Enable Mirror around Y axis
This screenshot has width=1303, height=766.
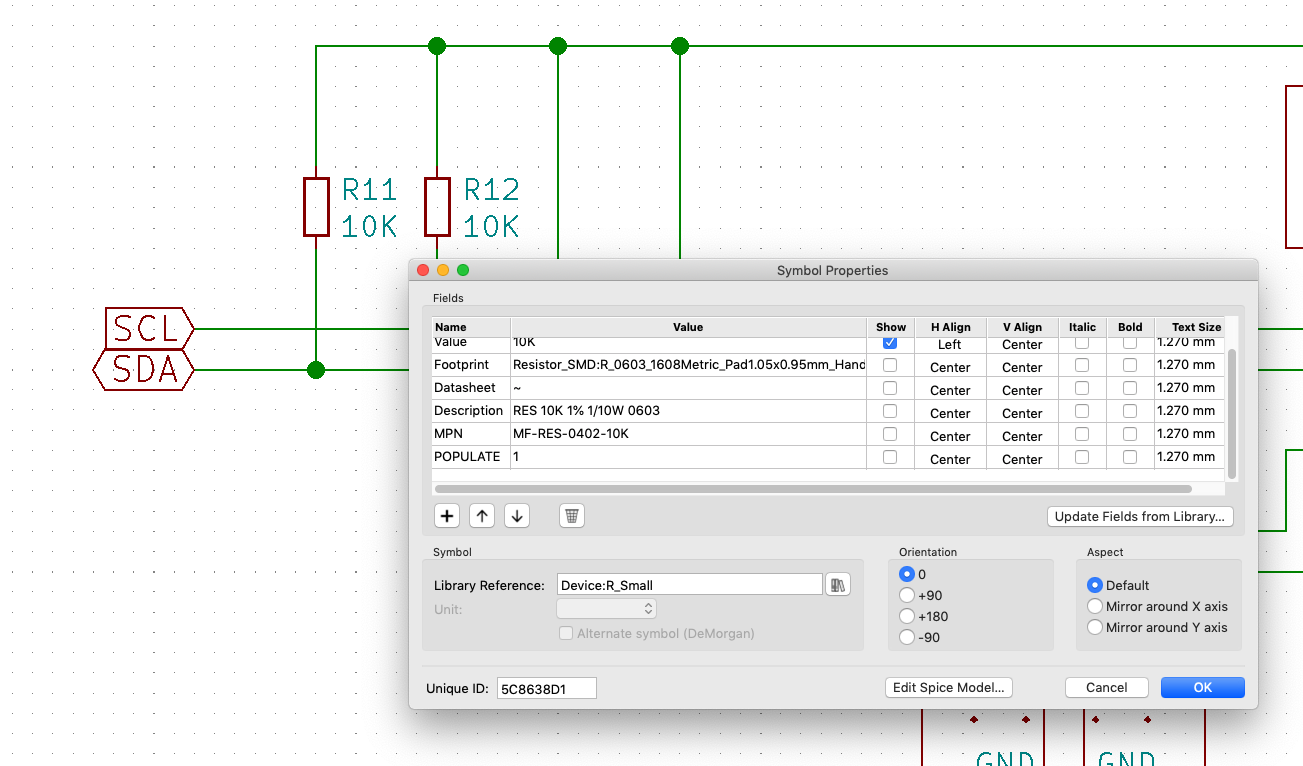pyautogui.click(x=1095, y=627)
